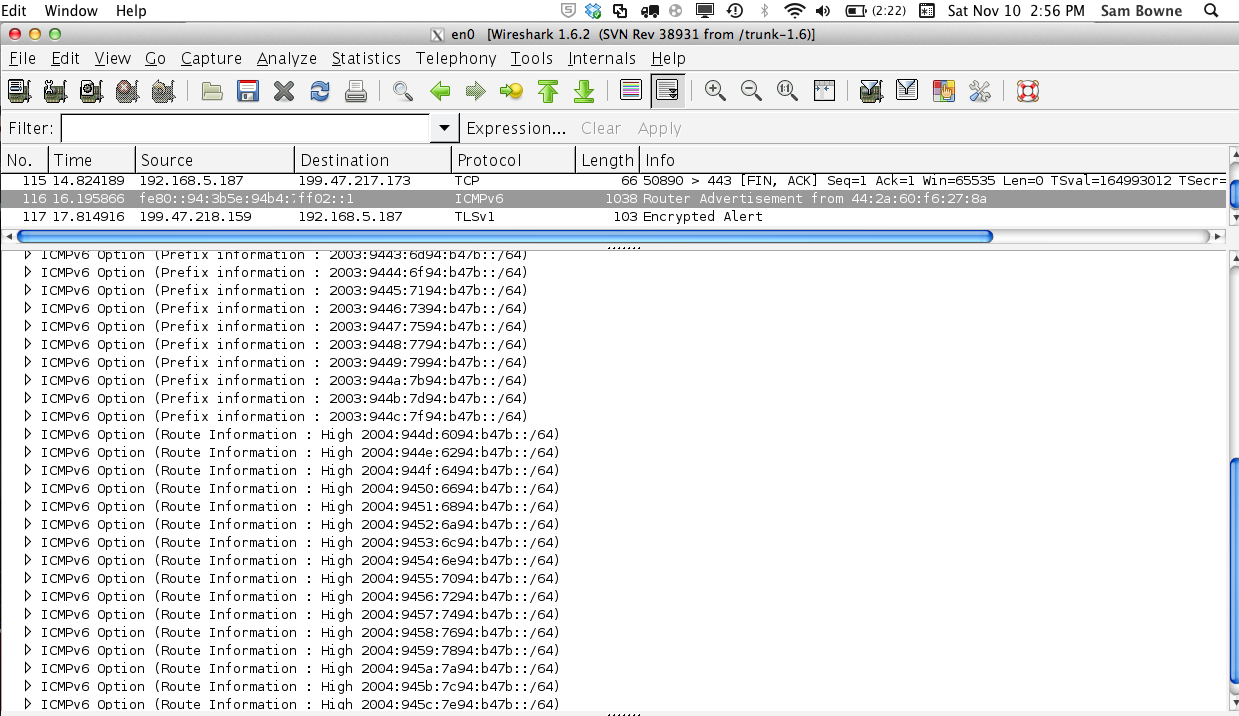Open the Telephony menu

pyautogui.click(x=456, y=58)
